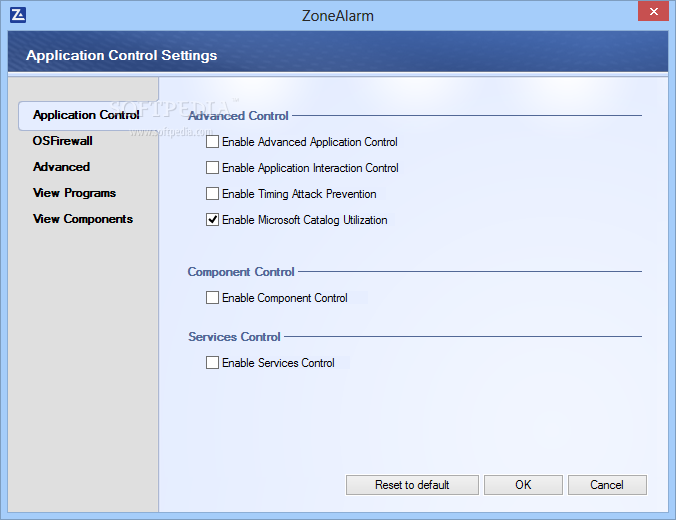Image resolution: width=676 pixels, height=520 pixels.
Task: Click the Reset to default button
Action: point(412,485)
